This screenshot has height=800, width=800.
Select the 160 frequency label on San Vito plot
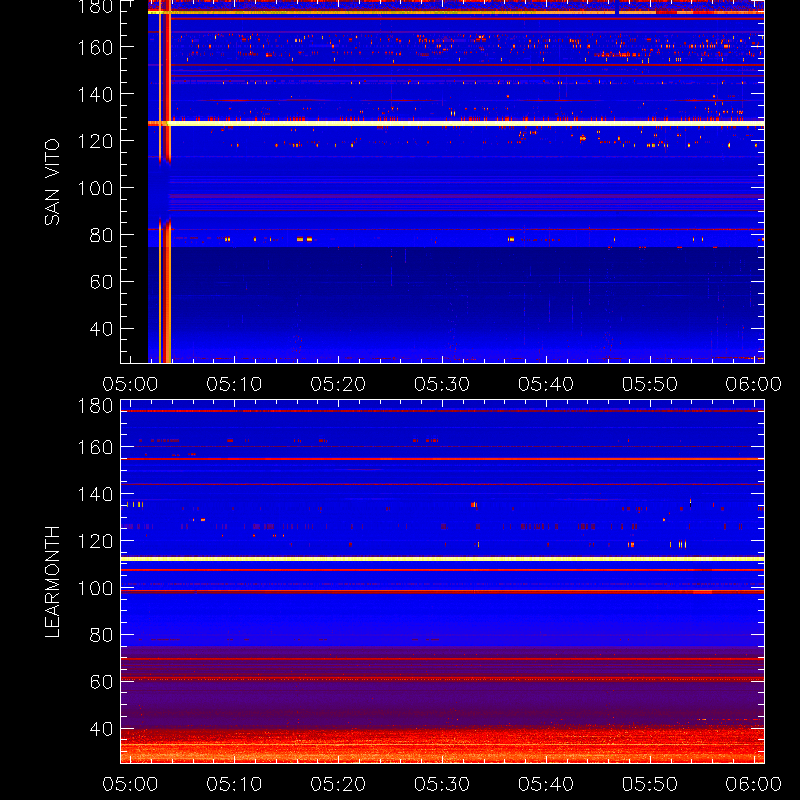tap(95, 47)
